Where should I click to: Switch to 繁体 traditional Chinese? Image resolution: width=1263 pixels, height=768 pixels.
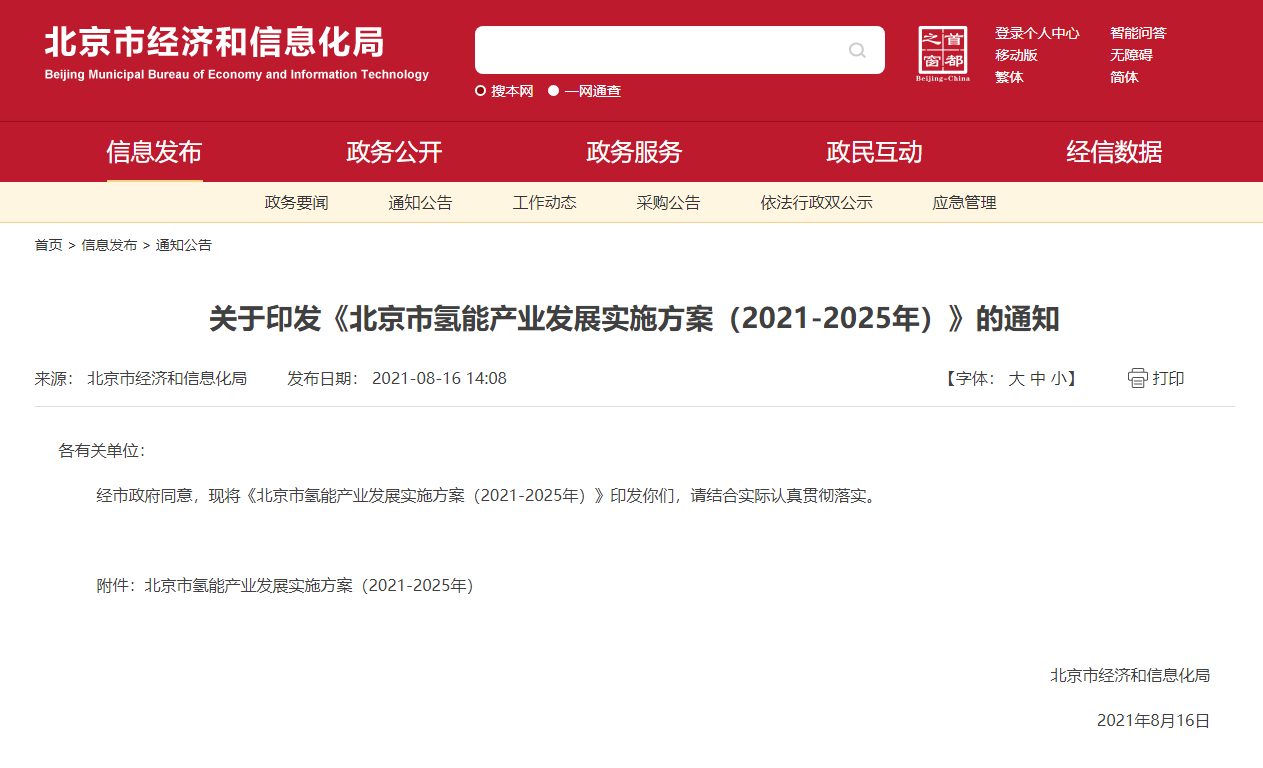(1009, 77)
